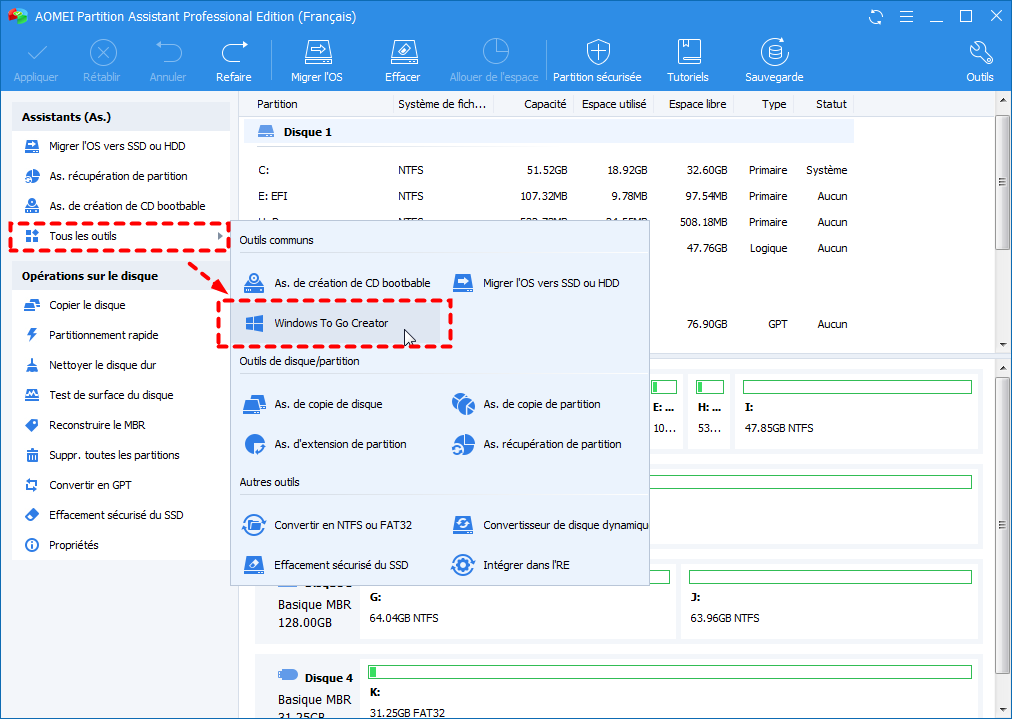Select Convertir en NTFS ou FAT32
This screenshot has width=1012, height=719.
tap(342, 525)
